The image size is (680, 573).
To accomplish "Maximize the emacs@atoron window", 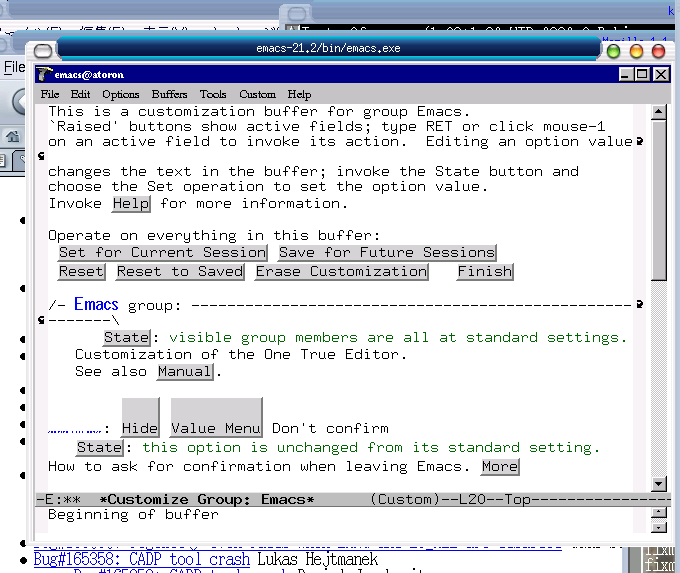I will click(642, 75).
